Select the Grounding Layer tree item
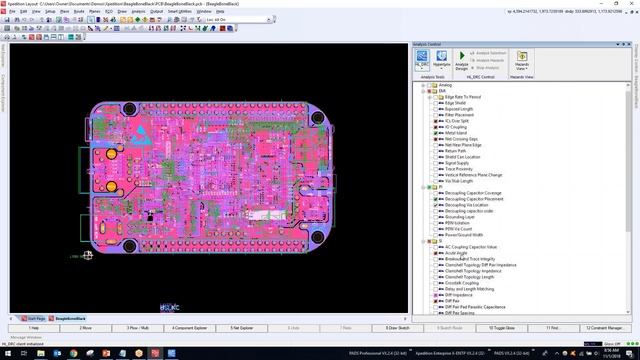 [x=460, y=217]
